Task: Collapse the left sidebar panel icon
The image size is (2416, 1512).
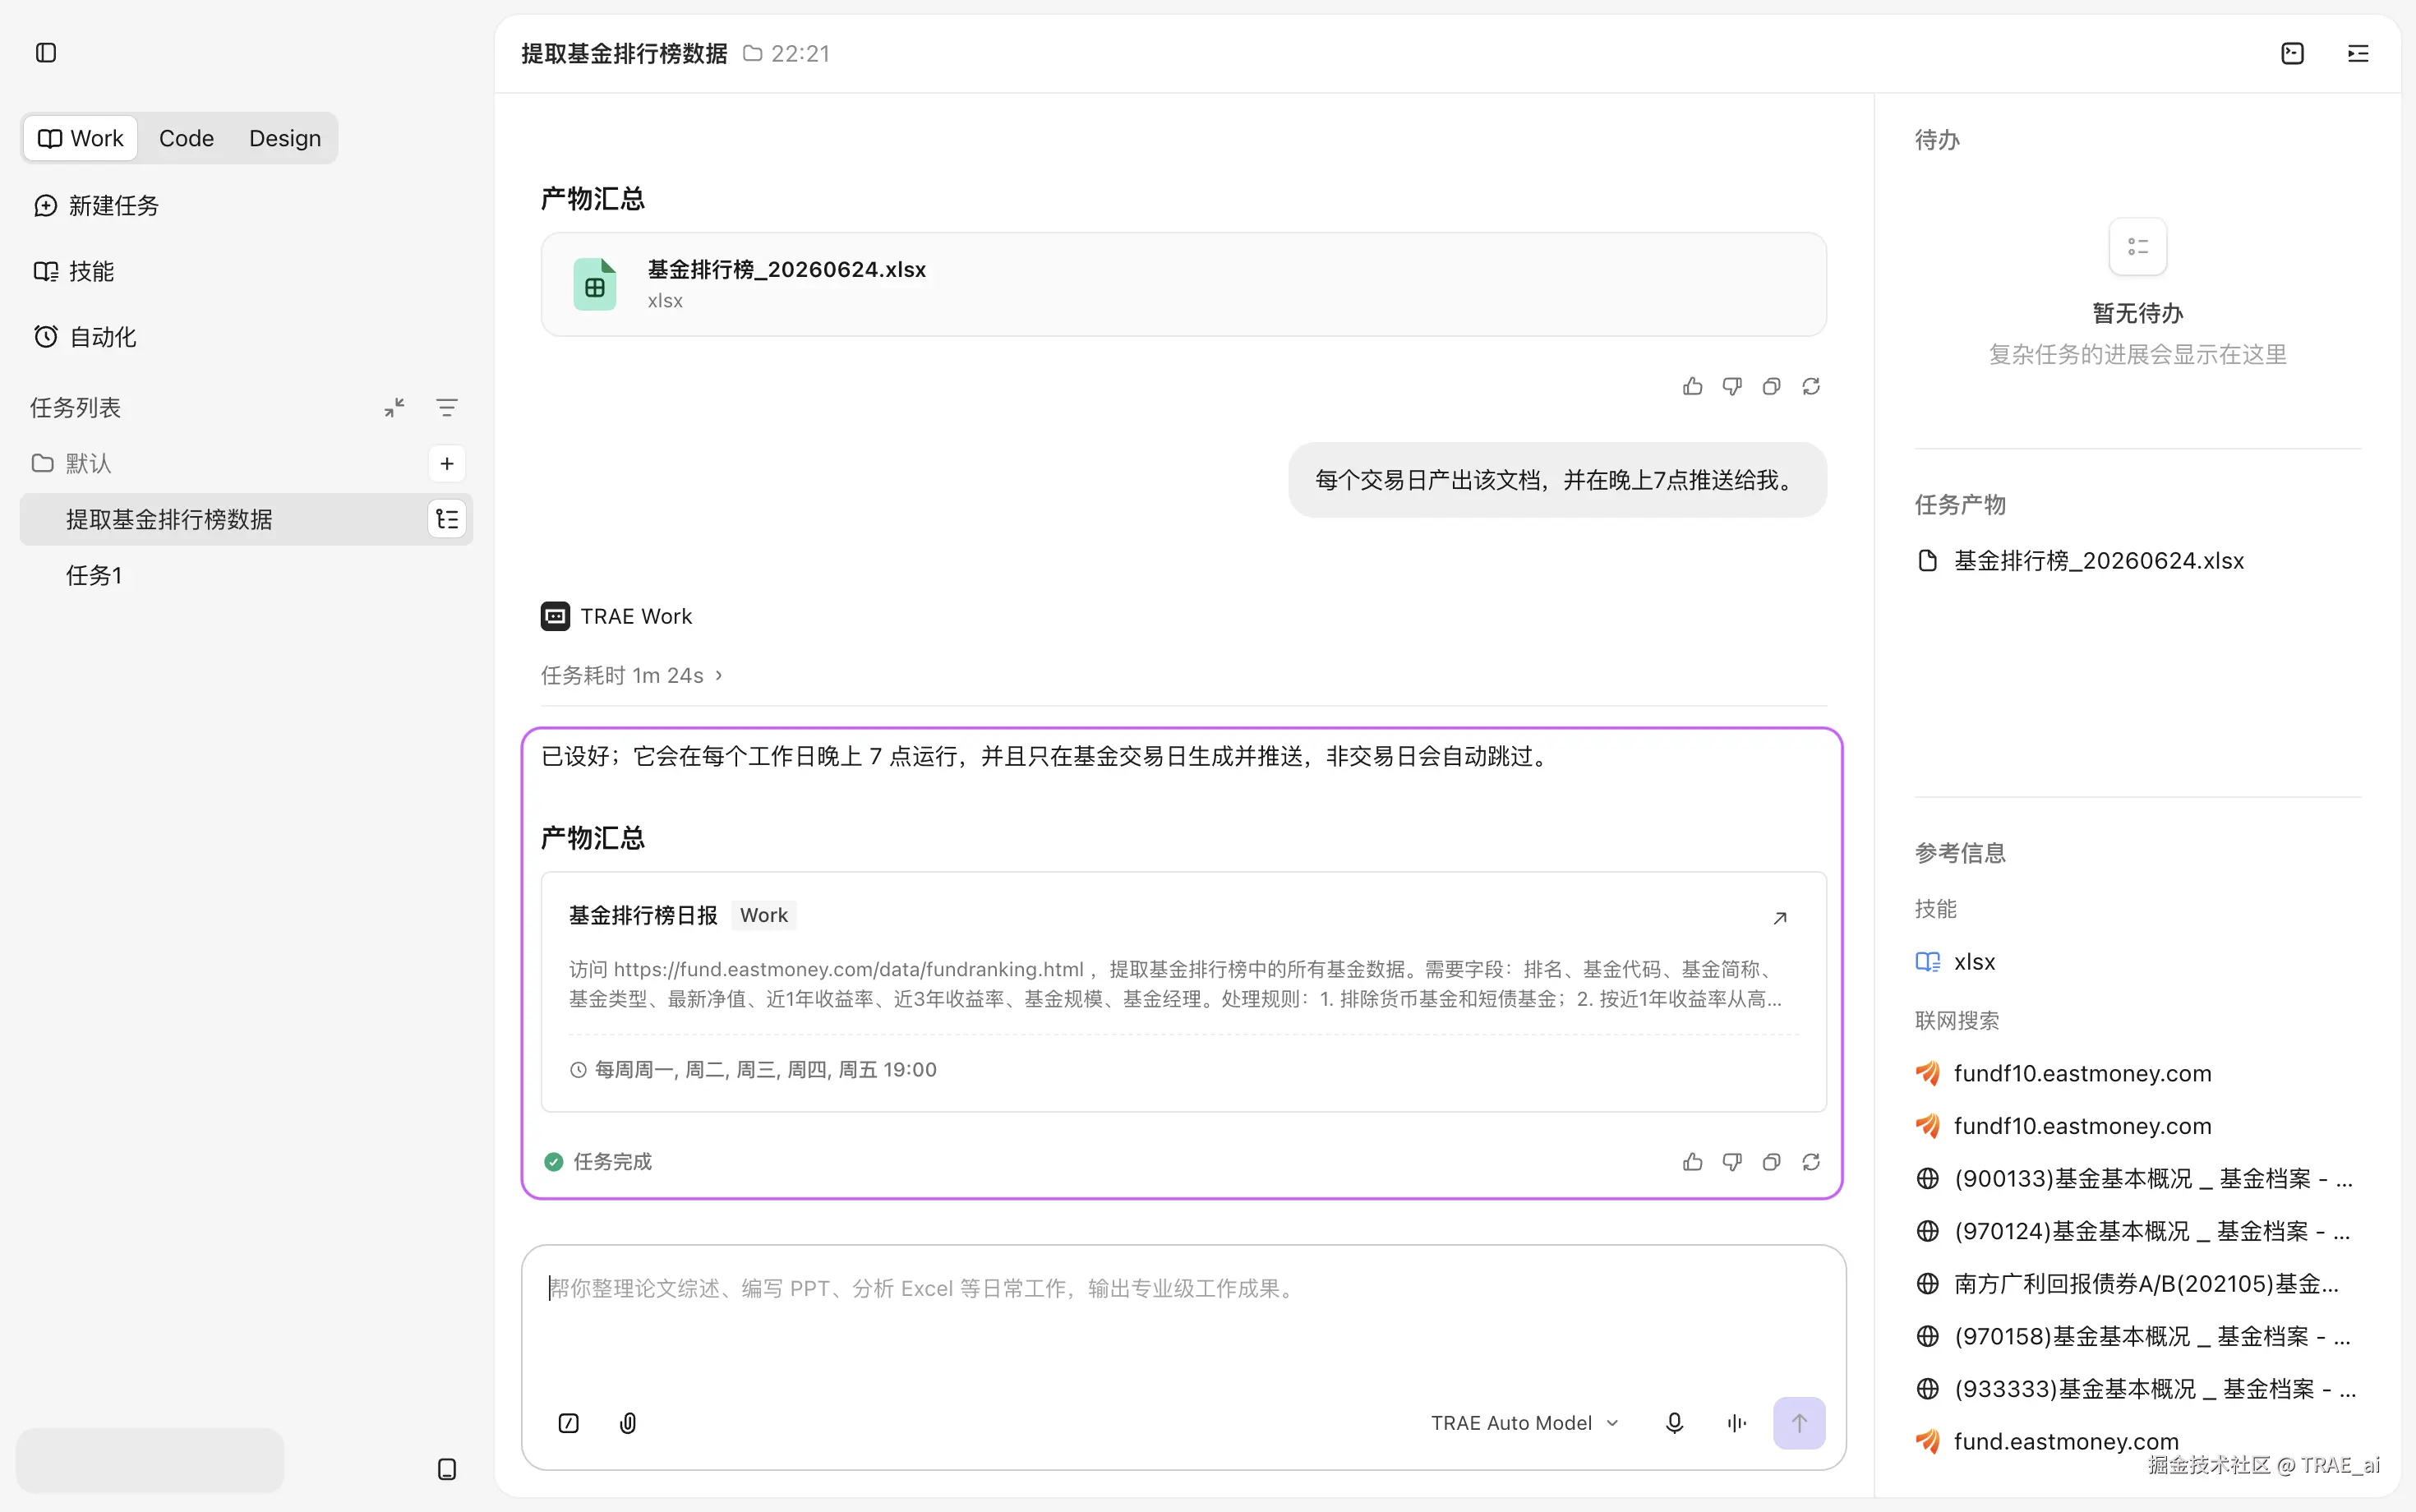Action: [46, 53]
